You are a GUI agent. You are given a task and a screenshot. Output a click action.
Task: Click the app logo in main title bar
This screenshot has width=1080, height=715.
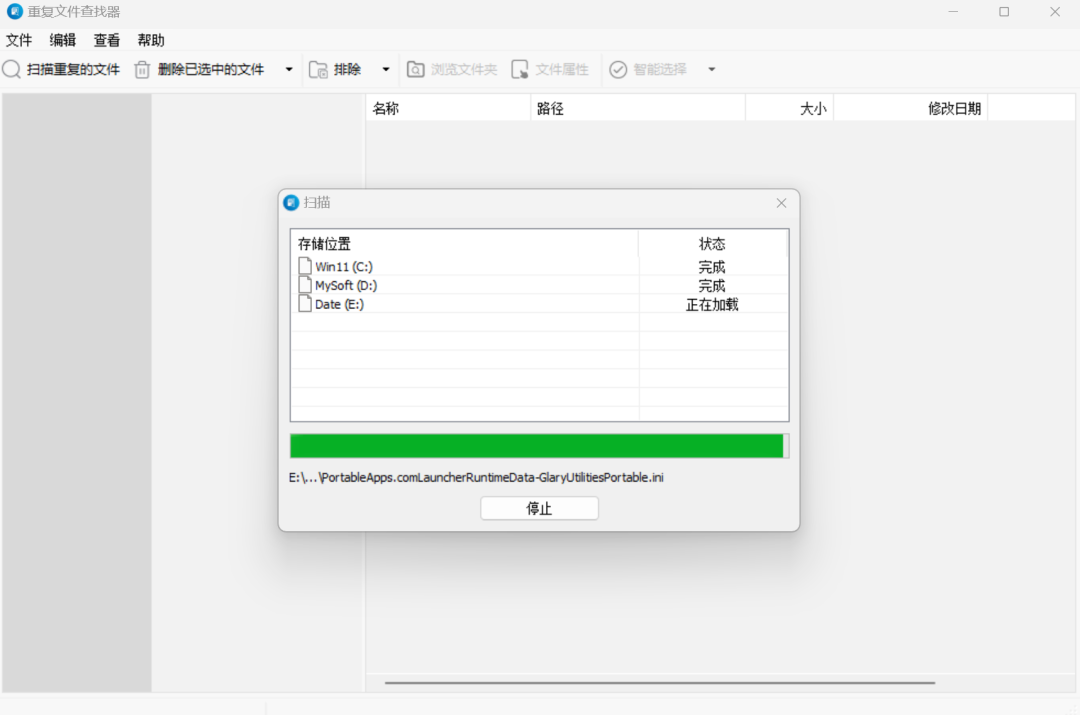click(x=14, y=12)
